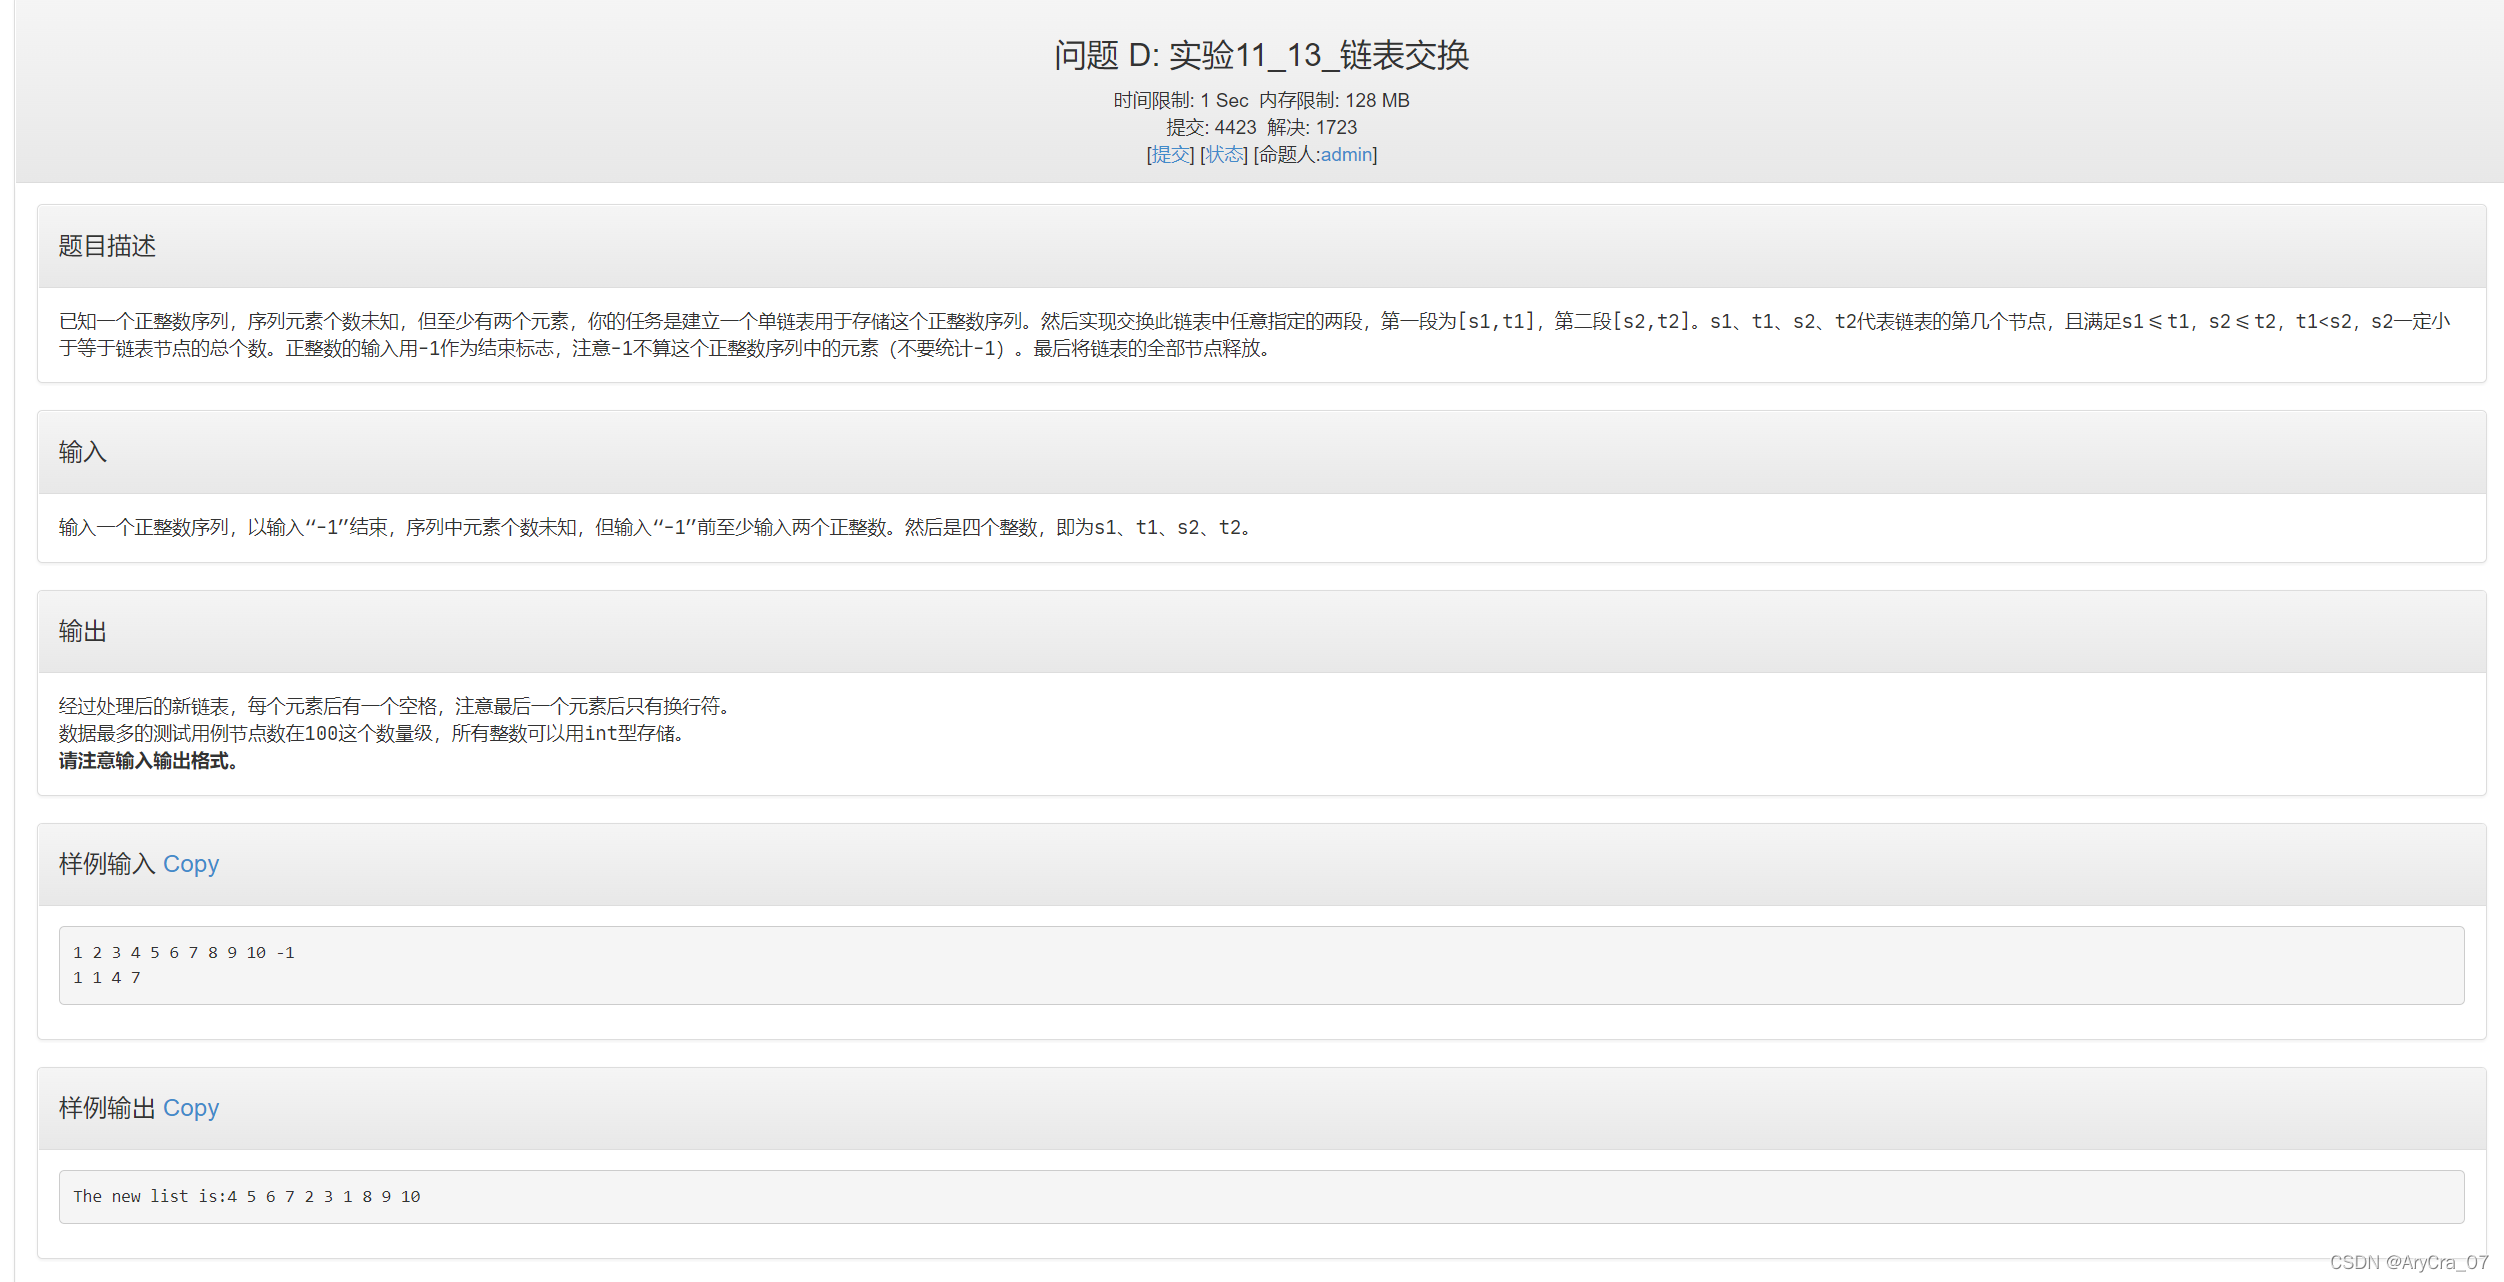This screenshot has width=2504, height=1282.
Task: Click the 题目描述 section header
Action: click(x=107, y=246)
